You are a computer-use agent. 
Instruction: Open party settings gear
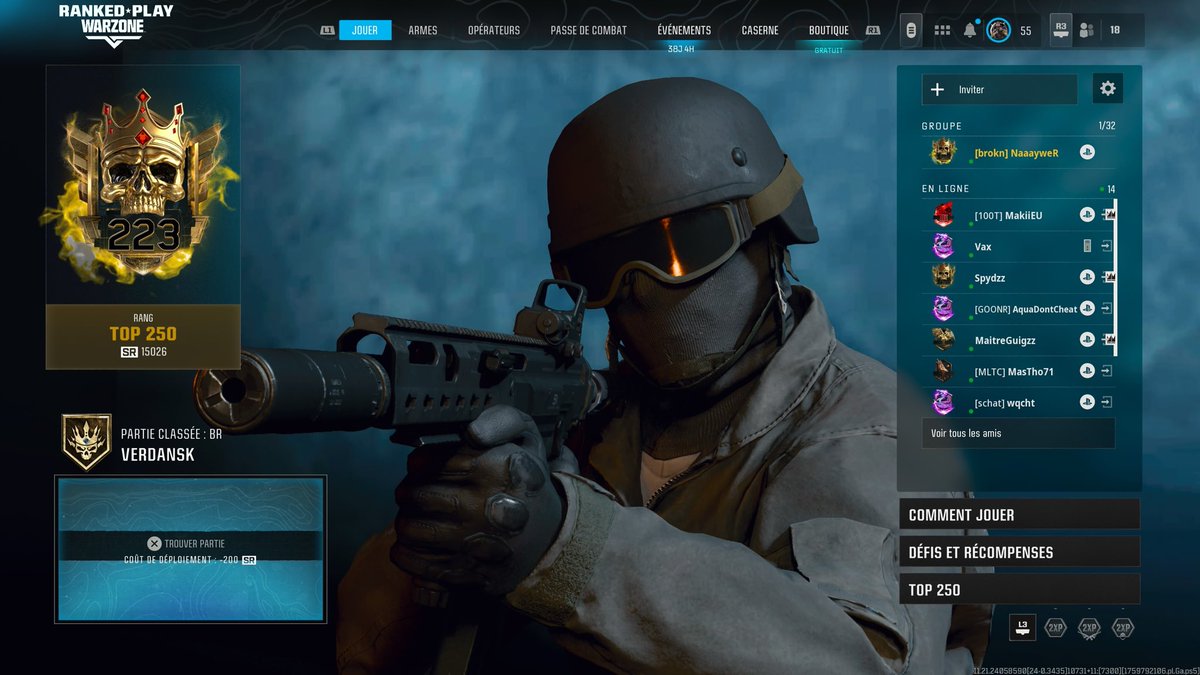coord(1107,89)
